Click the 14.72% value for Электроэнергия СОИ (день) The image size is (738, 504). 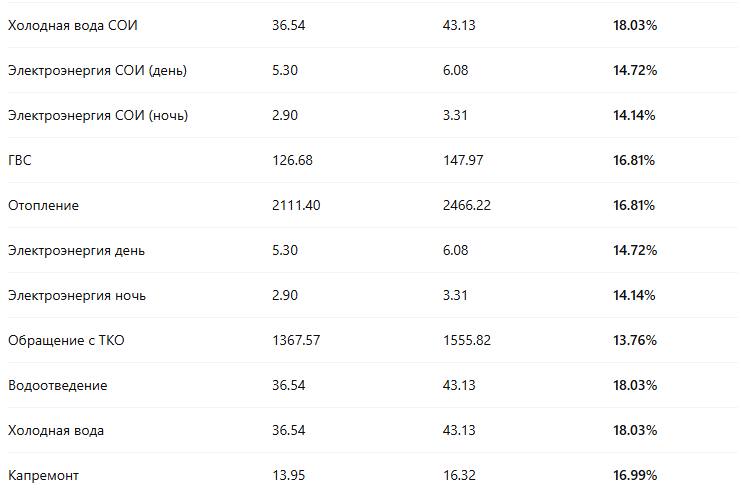635,71
